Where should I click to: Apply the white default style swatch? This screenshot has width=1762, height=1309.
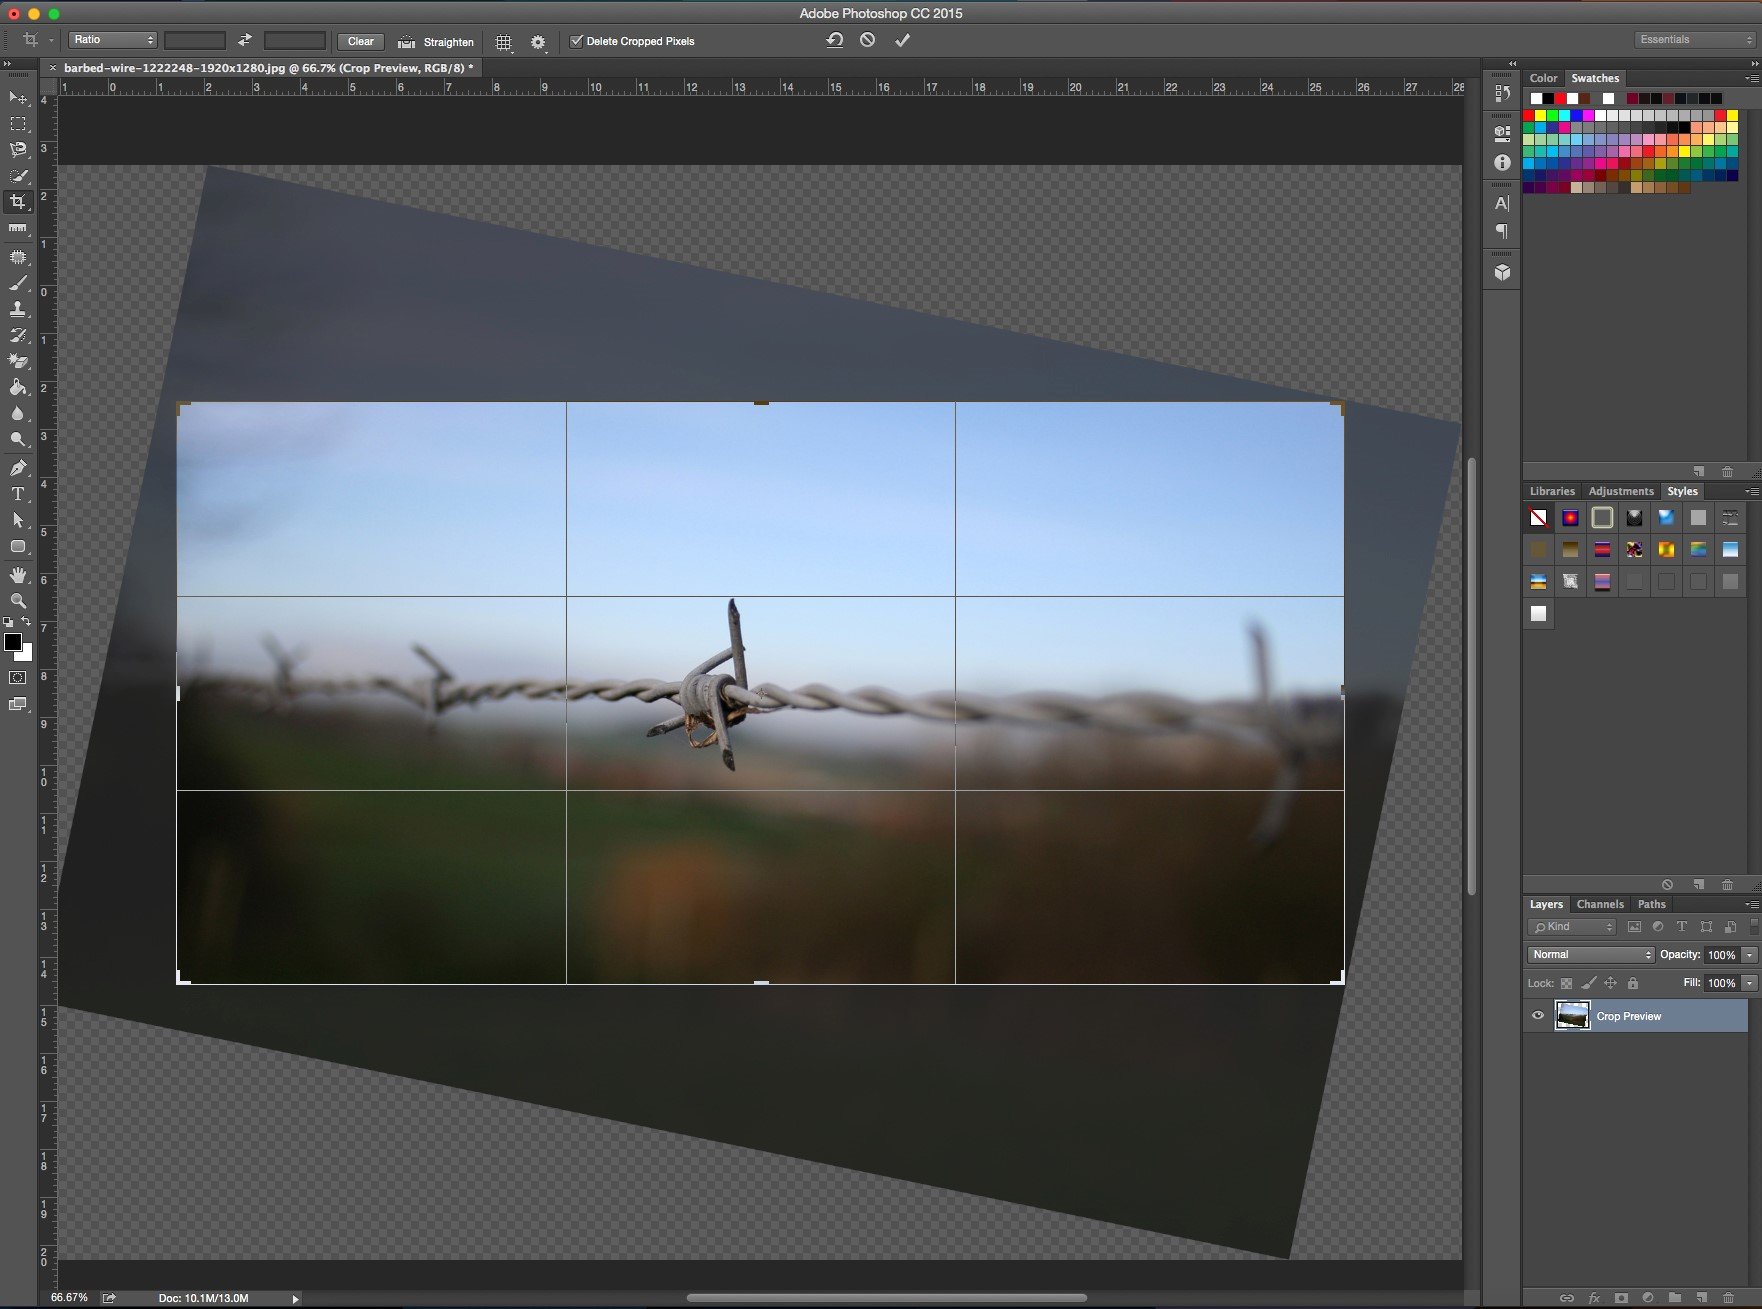(x=1538, y=614)
